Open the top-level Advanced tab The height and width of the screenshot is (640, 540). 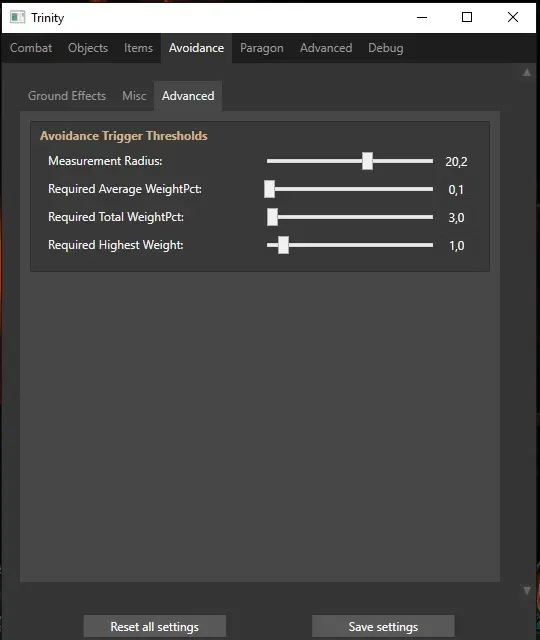point(326,48)
